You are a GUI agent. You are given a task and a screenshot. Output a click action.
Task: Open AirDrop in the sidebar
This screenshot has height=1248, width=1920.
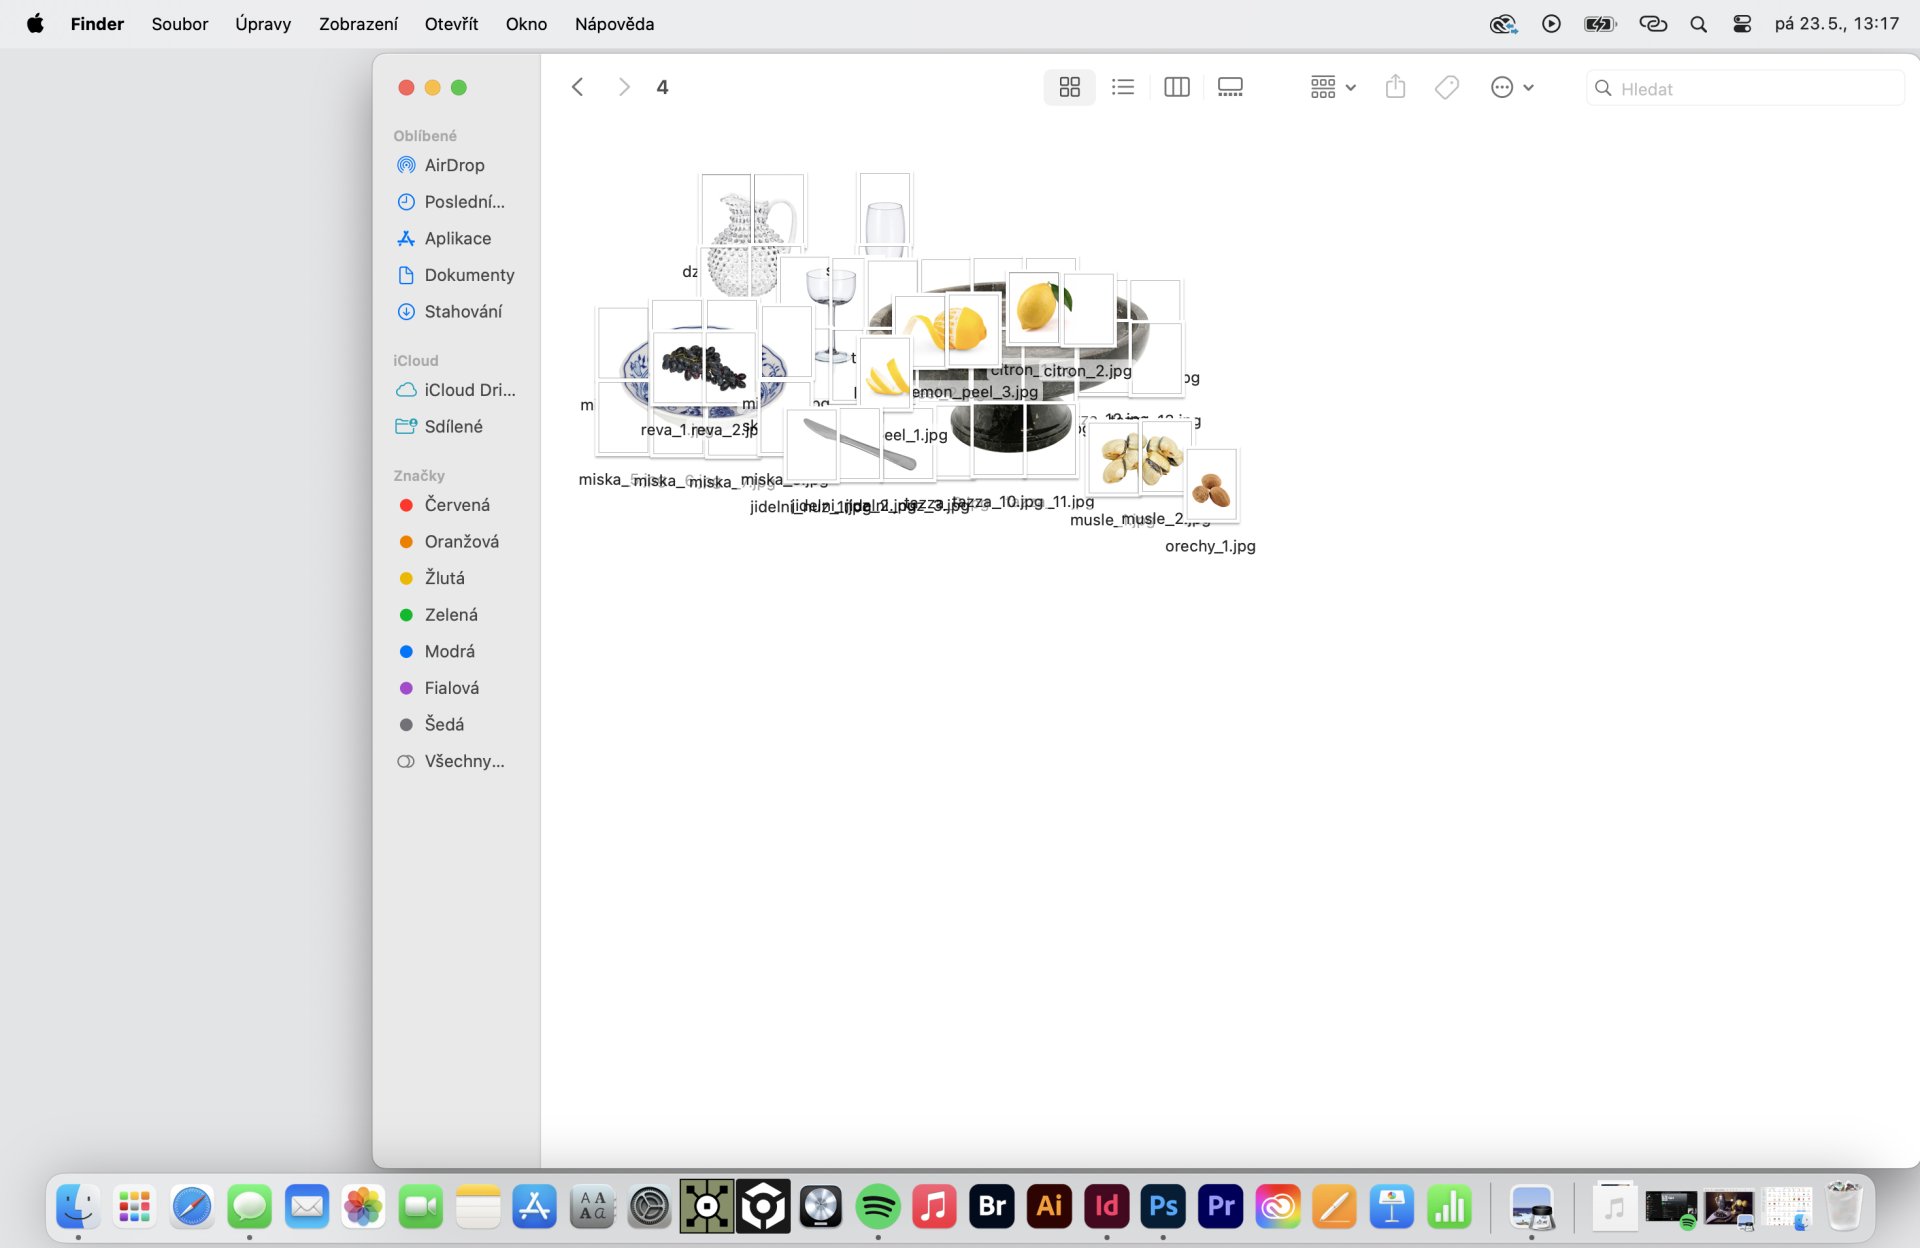454,165
